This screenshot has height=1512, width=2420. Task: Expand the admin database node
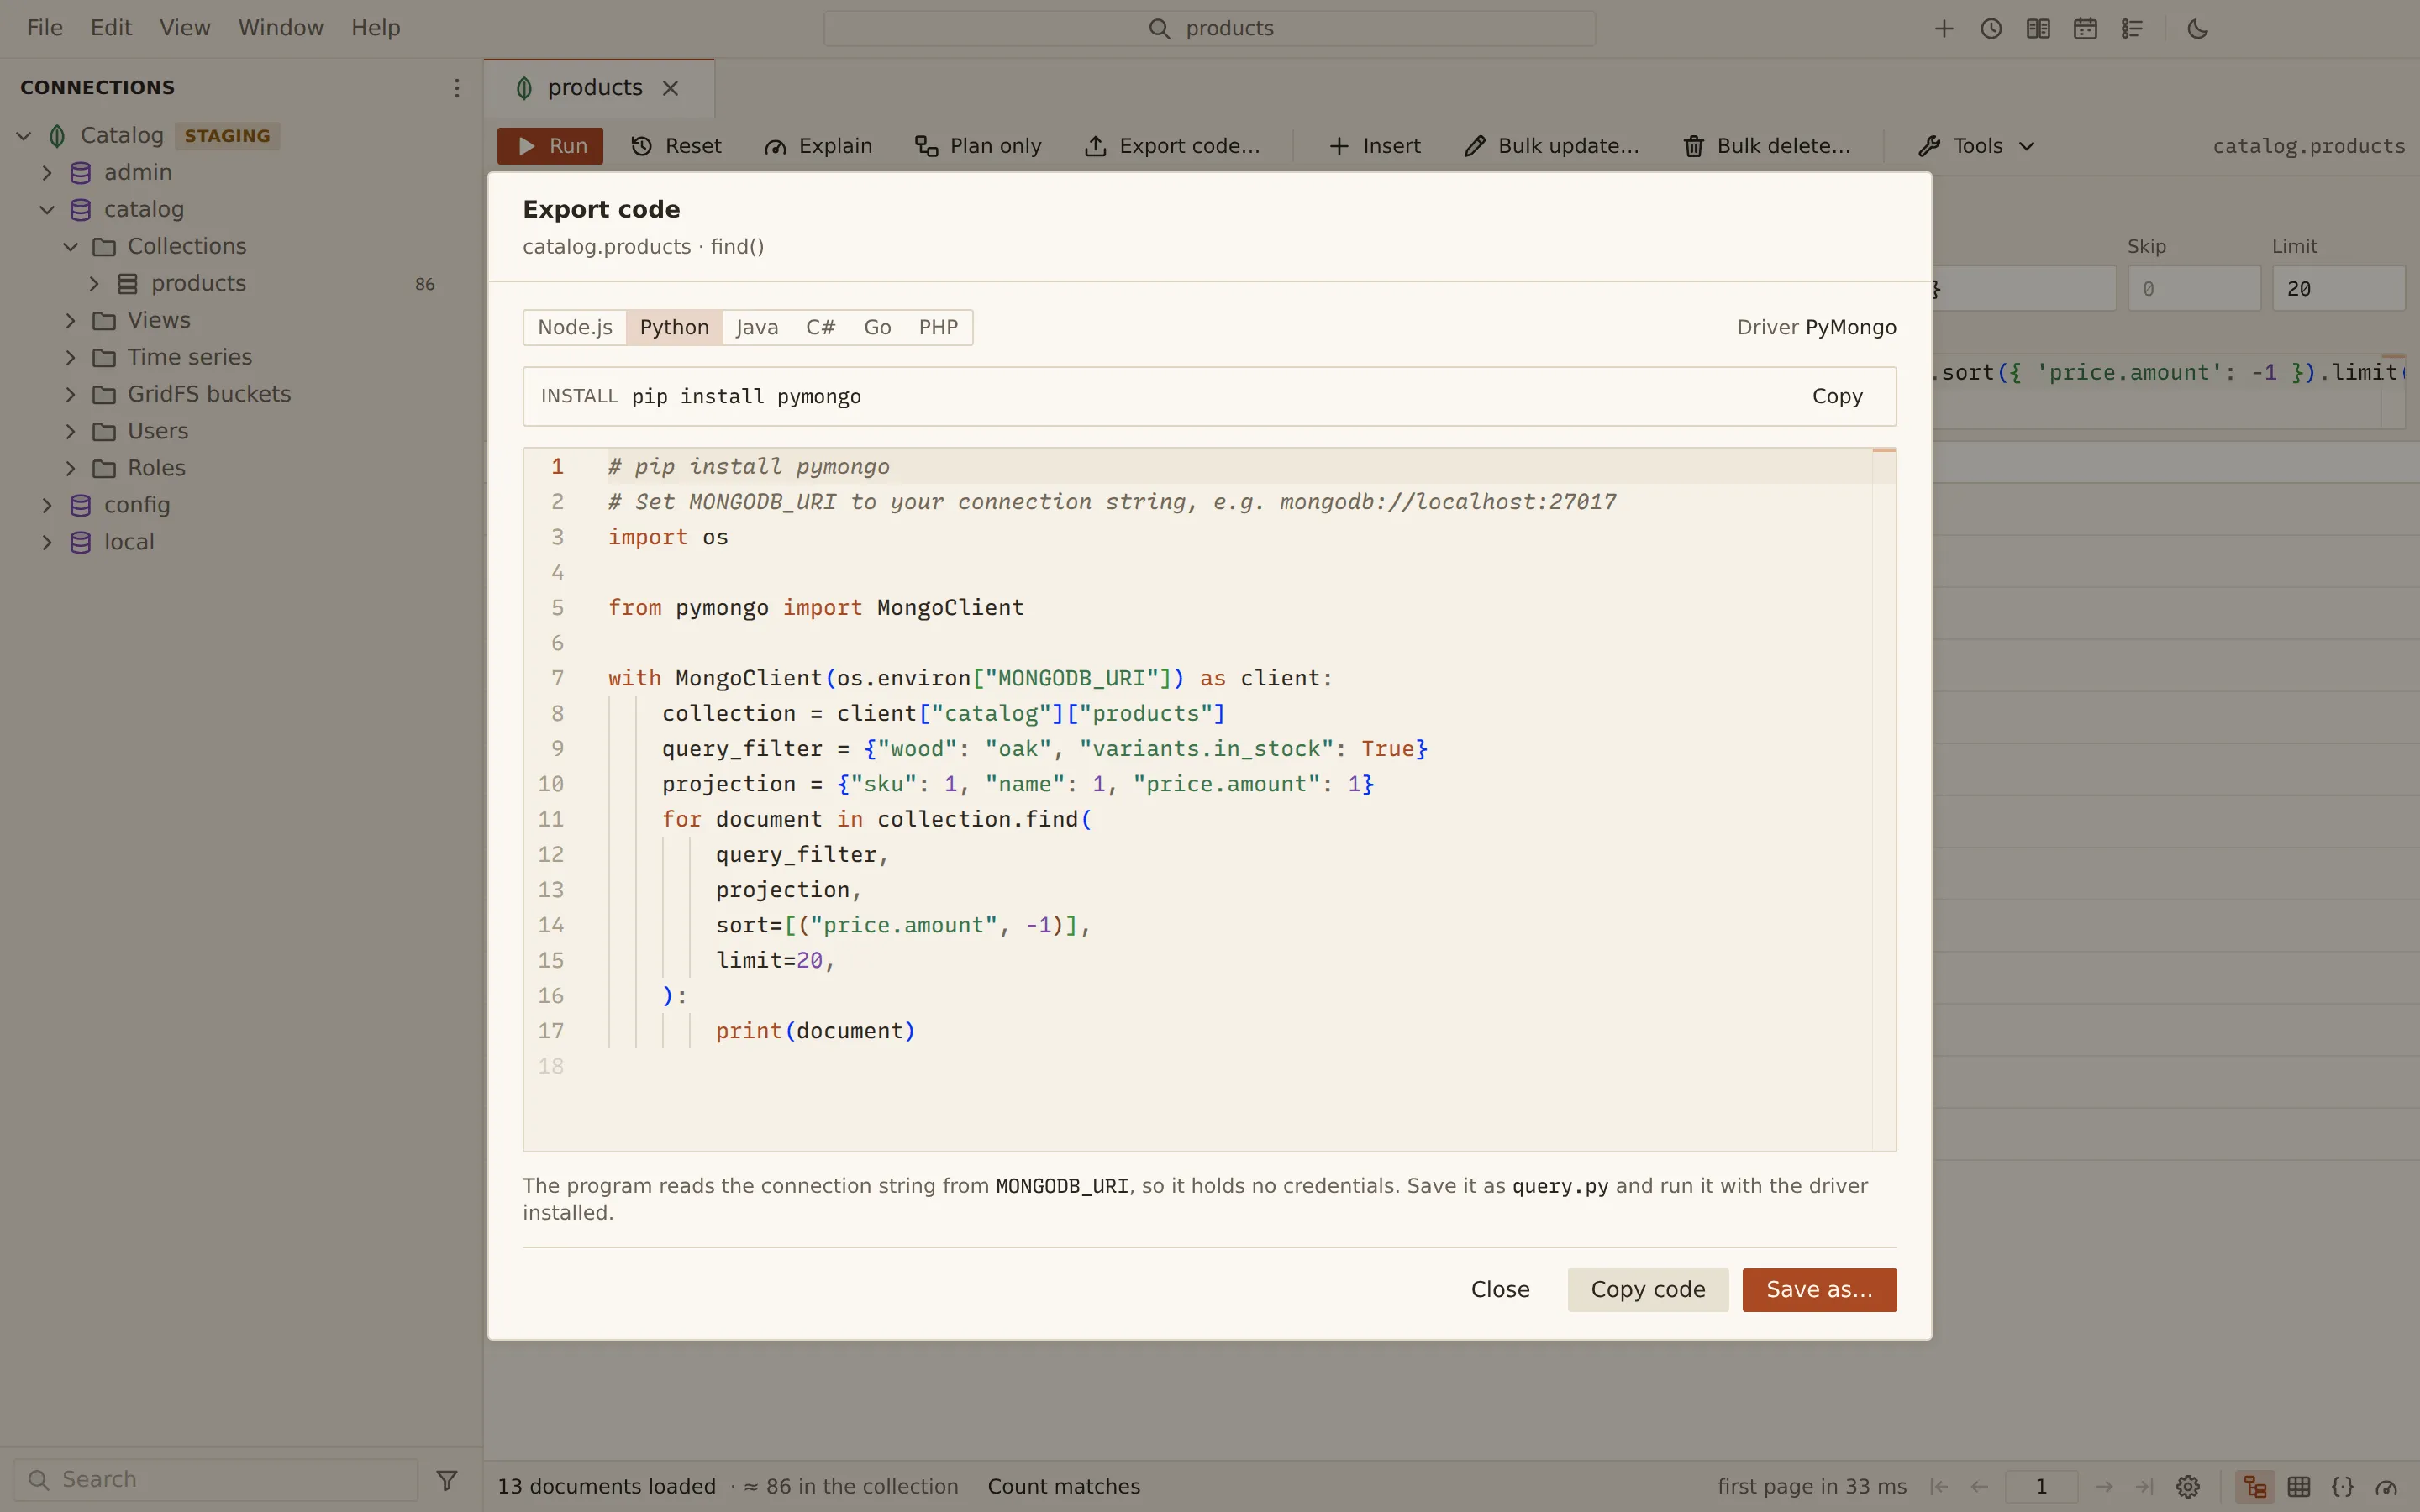click(47, 173)
